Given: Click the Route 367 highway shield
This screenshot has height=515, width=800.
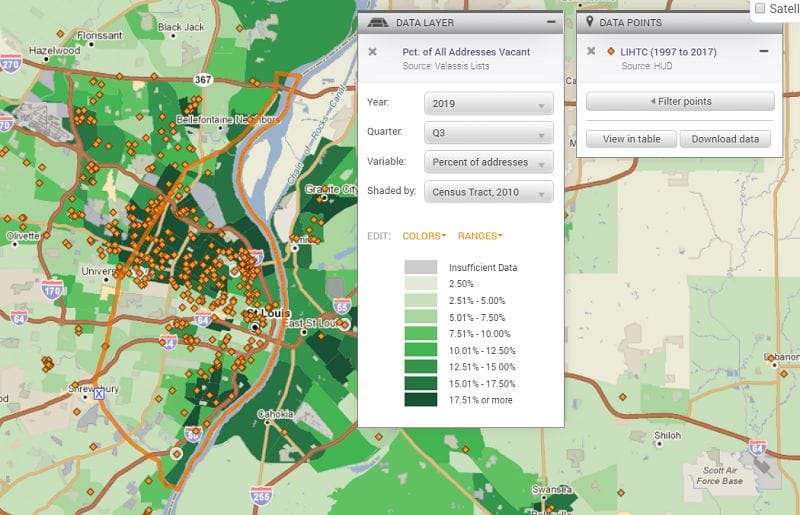Looking at the screenshot, I should (203, 79).
